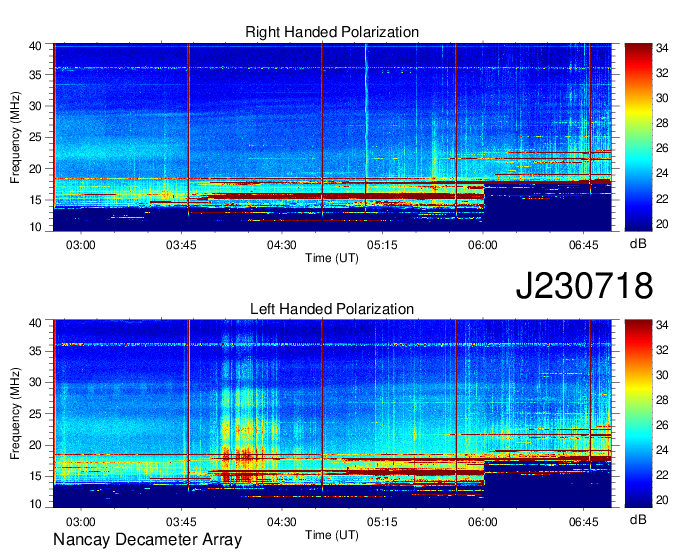The height and width of the screenshot is (552, 680).
Task: Click the 05:15 time tick of the top plot
Action: pos(382,245)
